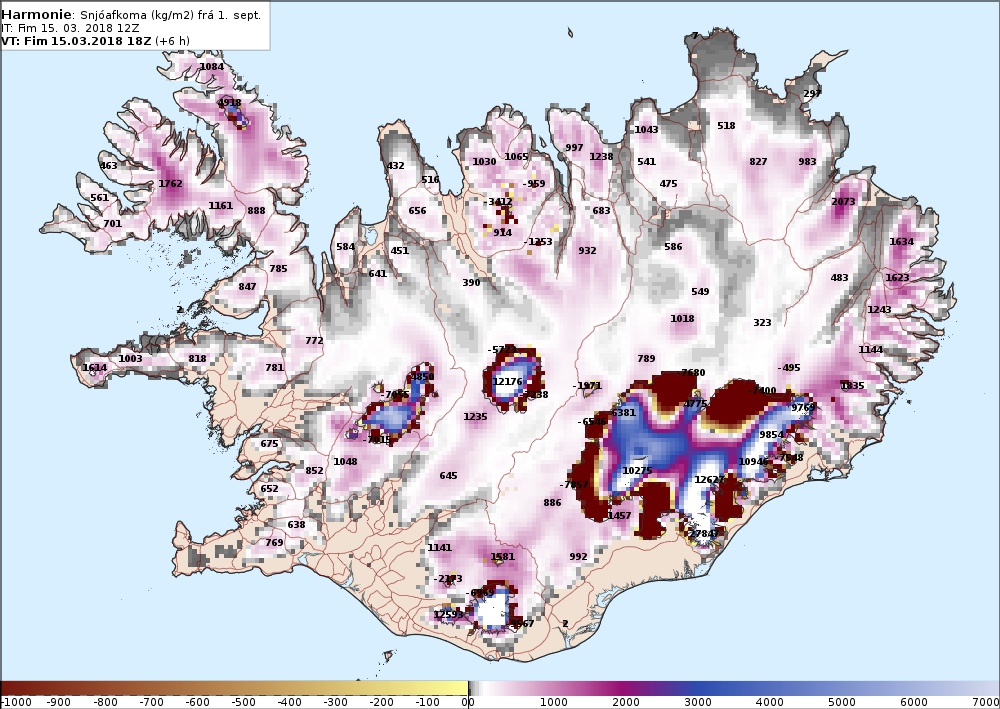Click the Harmonie title in the header box
Screen dimensions: 1000x709
pyautogui.click(x=37, y=15)
